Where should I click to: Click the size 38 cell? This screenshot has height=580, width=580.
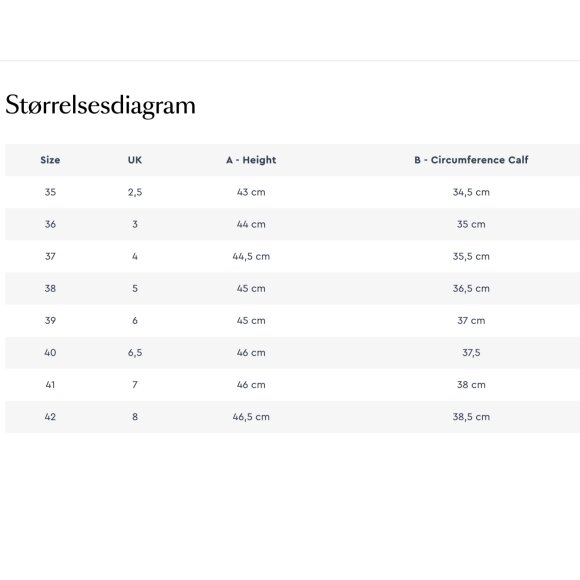(x=50, y=289)
